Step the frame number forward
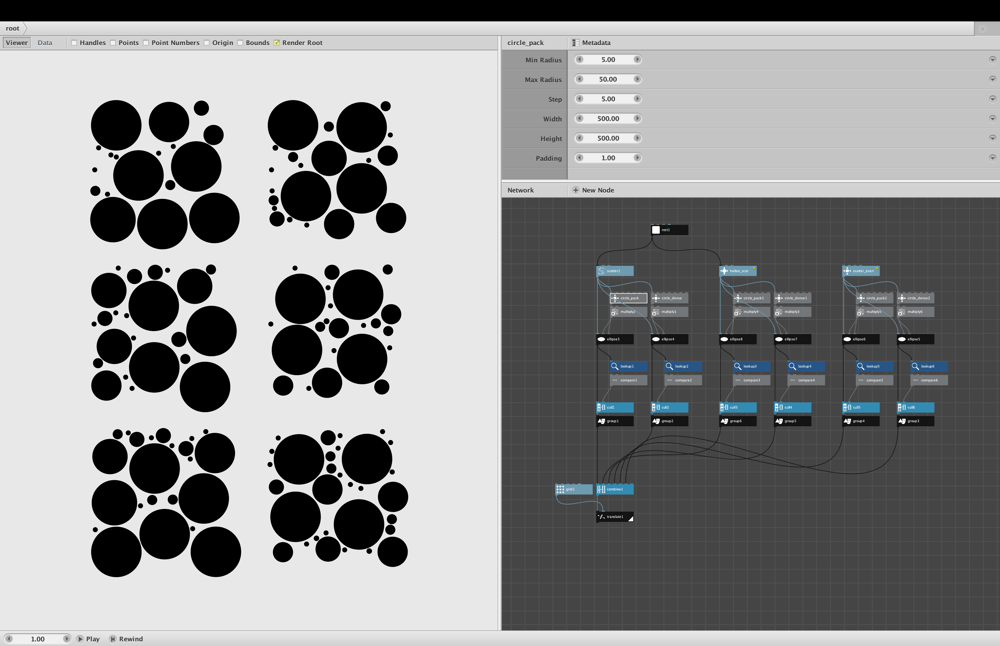This screenshot has width=1000, height=646. pyautogui.click(x=66, y=638)
